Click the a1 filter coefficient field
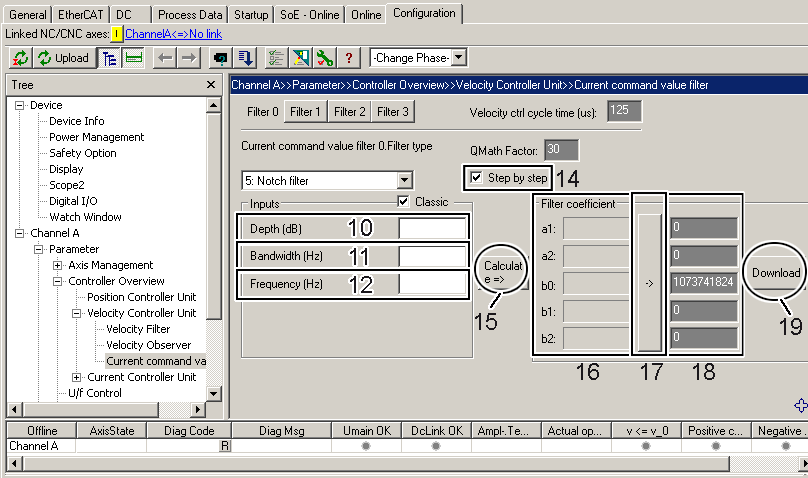808x478 pixels. pos(596,228)
